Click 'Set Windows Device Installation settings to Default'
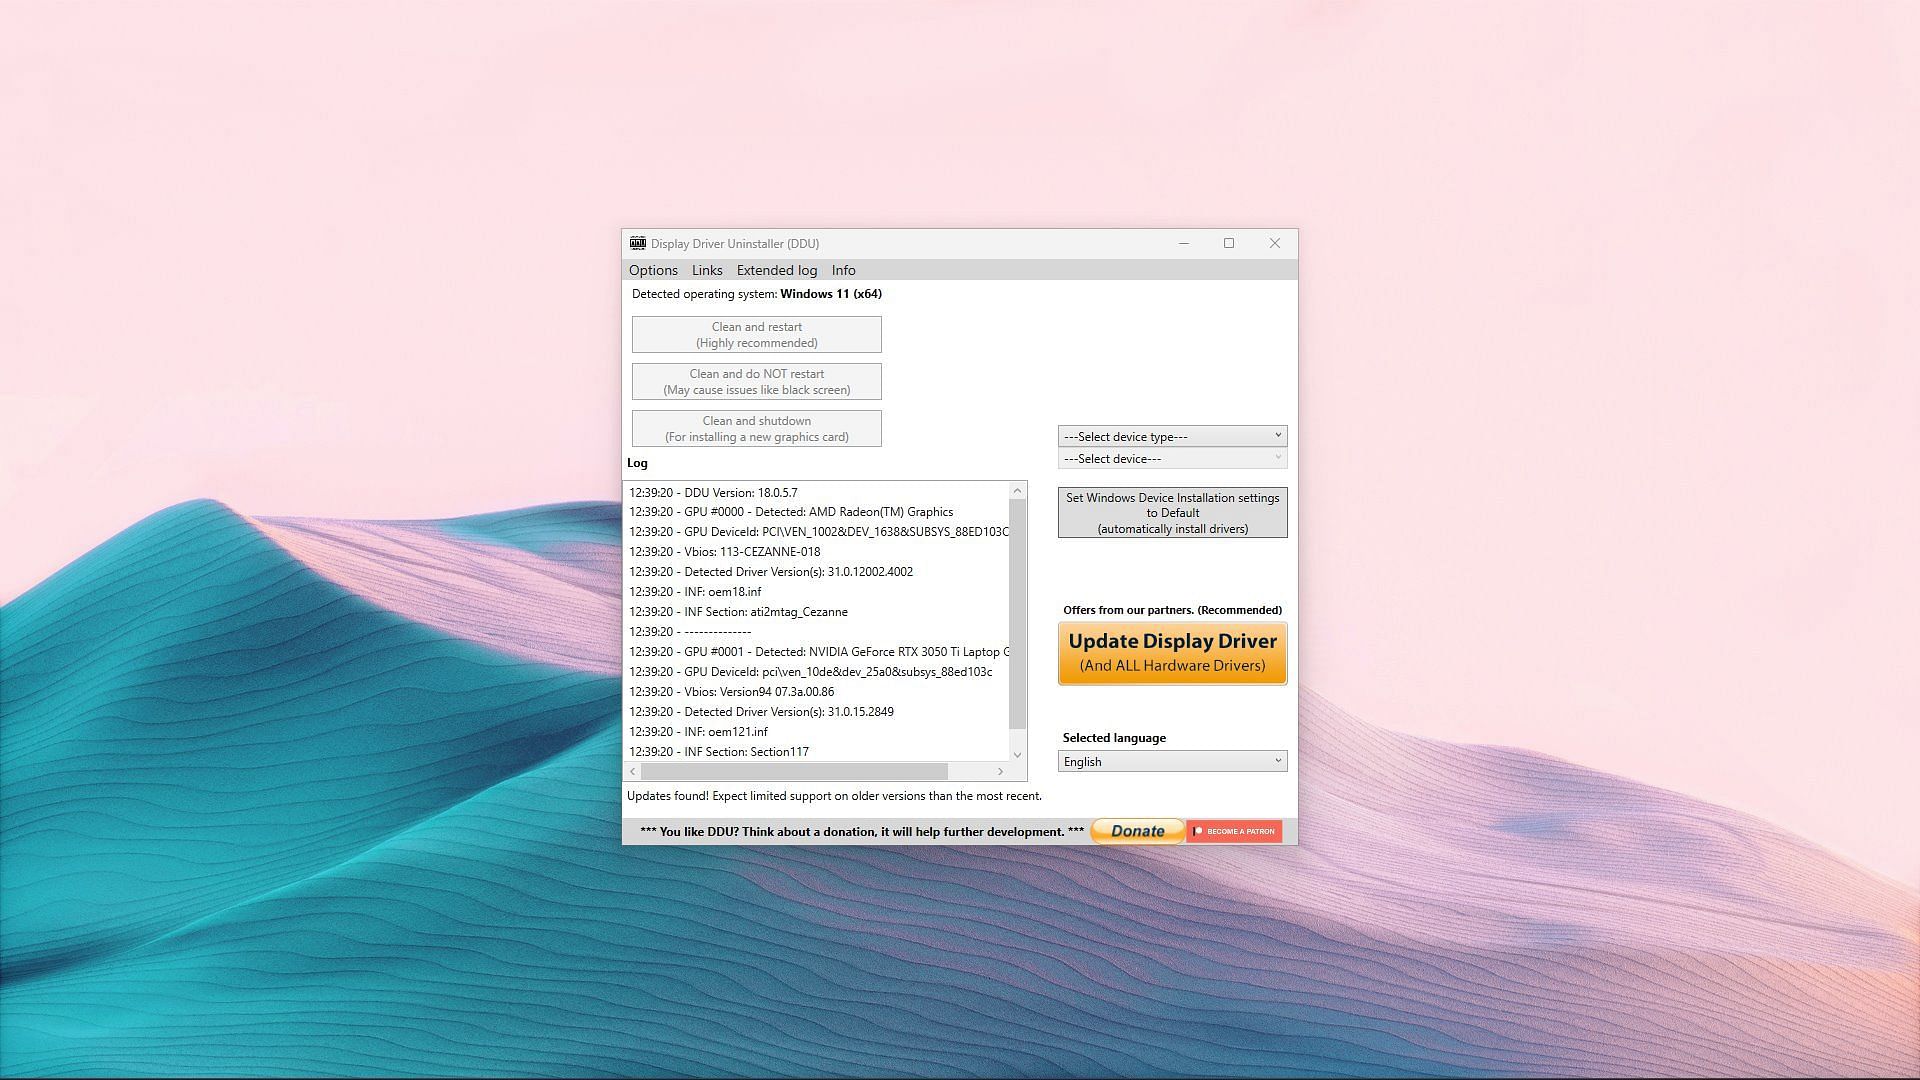 pos(1171,512)
